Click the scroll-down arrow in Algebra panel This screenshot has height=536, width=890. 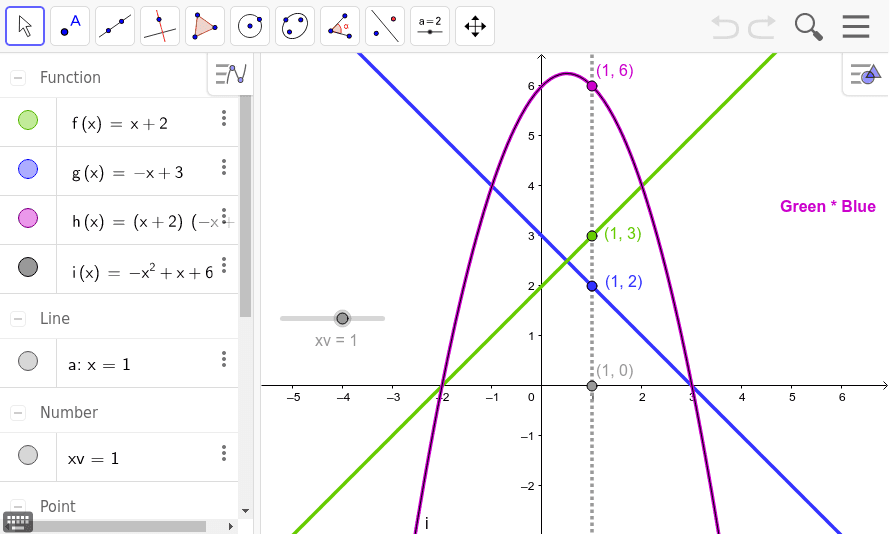click(245, 510)
